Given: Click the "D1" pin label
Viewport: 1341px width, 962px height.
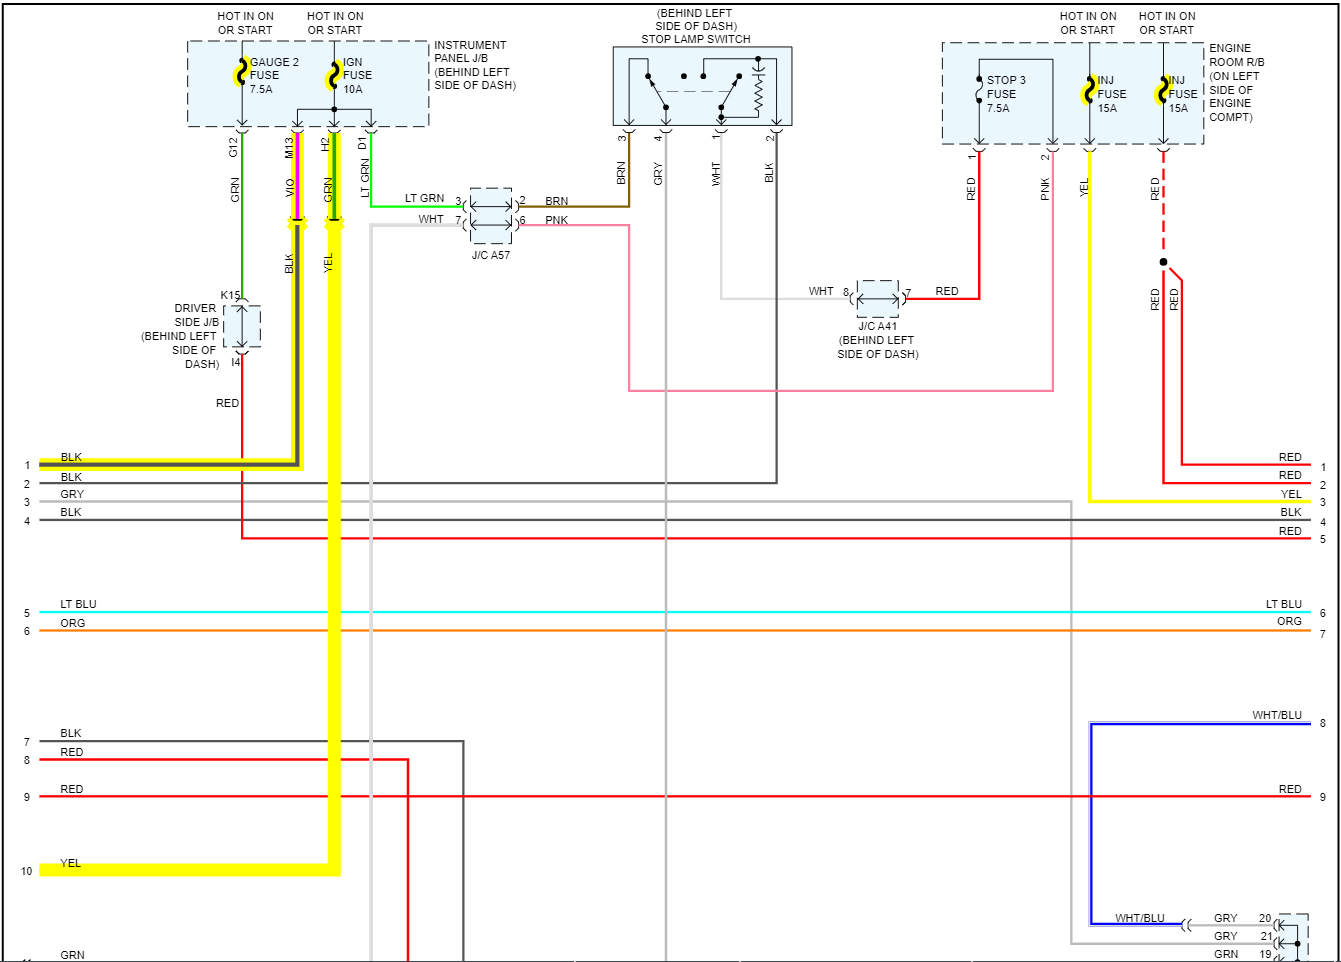Looking at the screenshot, I should 363,143.
